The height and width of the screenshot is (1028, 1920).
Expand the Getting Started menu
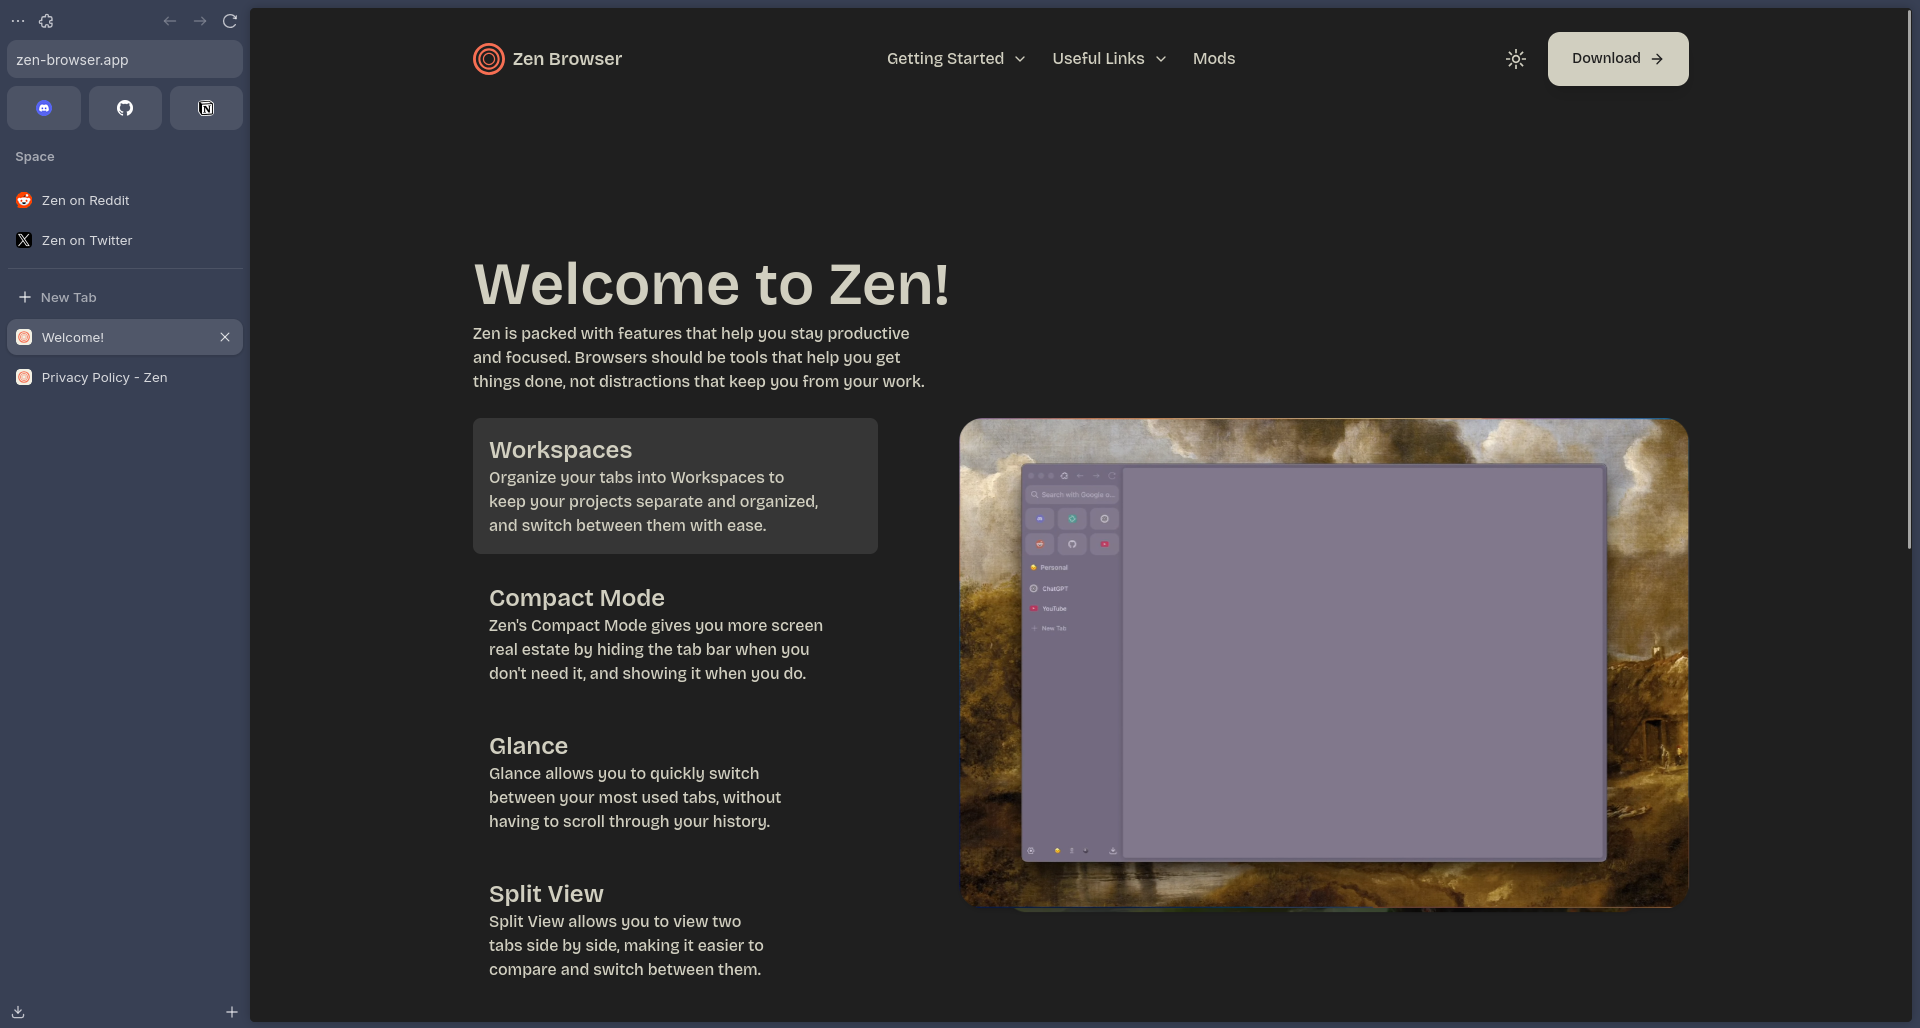point(956,59)
